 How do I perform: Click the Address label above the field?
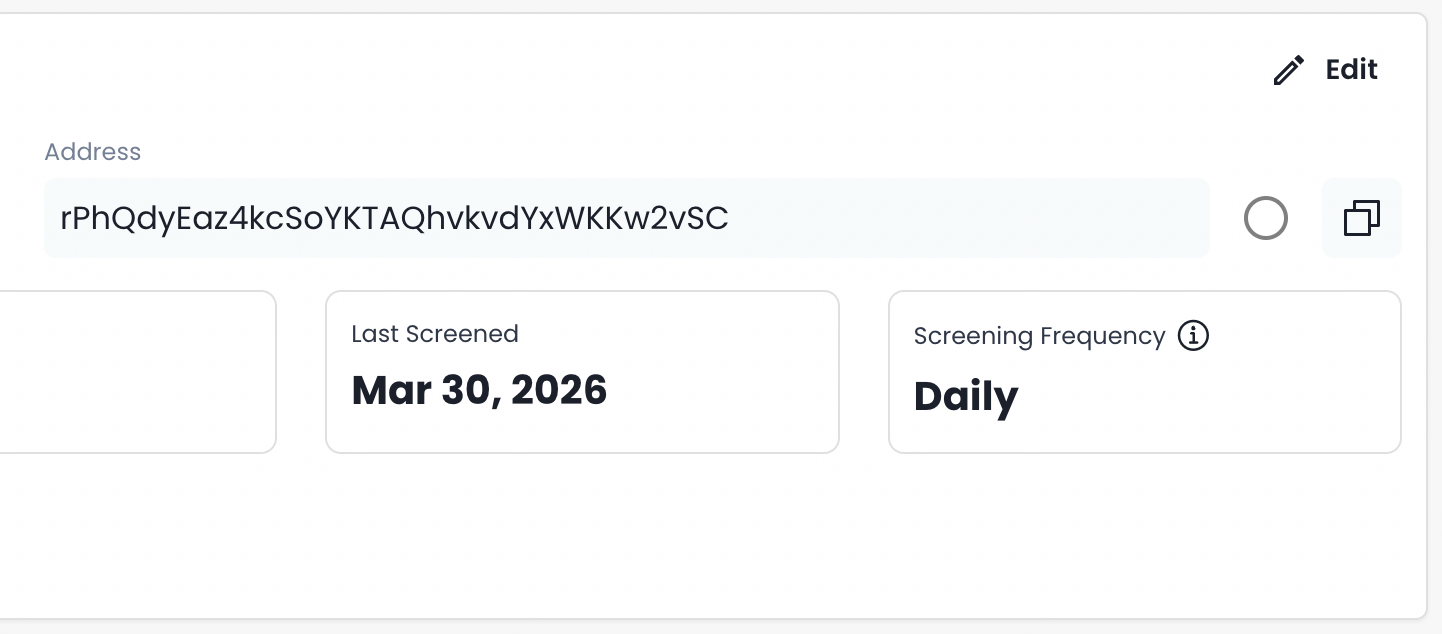(x=92, y=151)
